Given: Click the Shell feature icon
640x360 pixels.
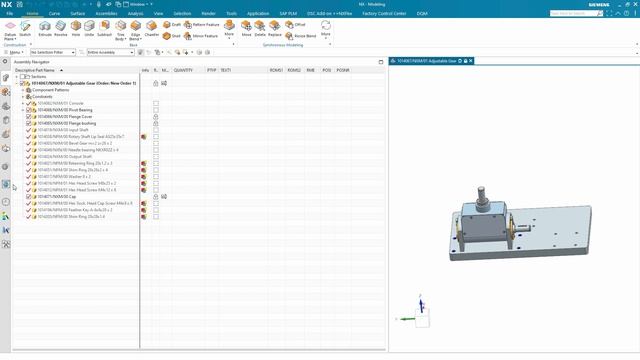Looking at the screenshot, I should tap(167, 36).
